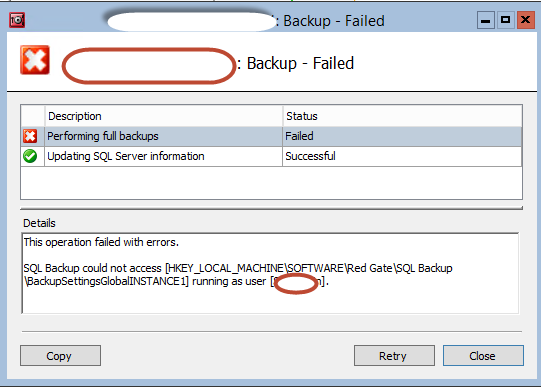Copy the error details with Copy button
Viewport: 541px width, 387px height.
click(60, 356)
